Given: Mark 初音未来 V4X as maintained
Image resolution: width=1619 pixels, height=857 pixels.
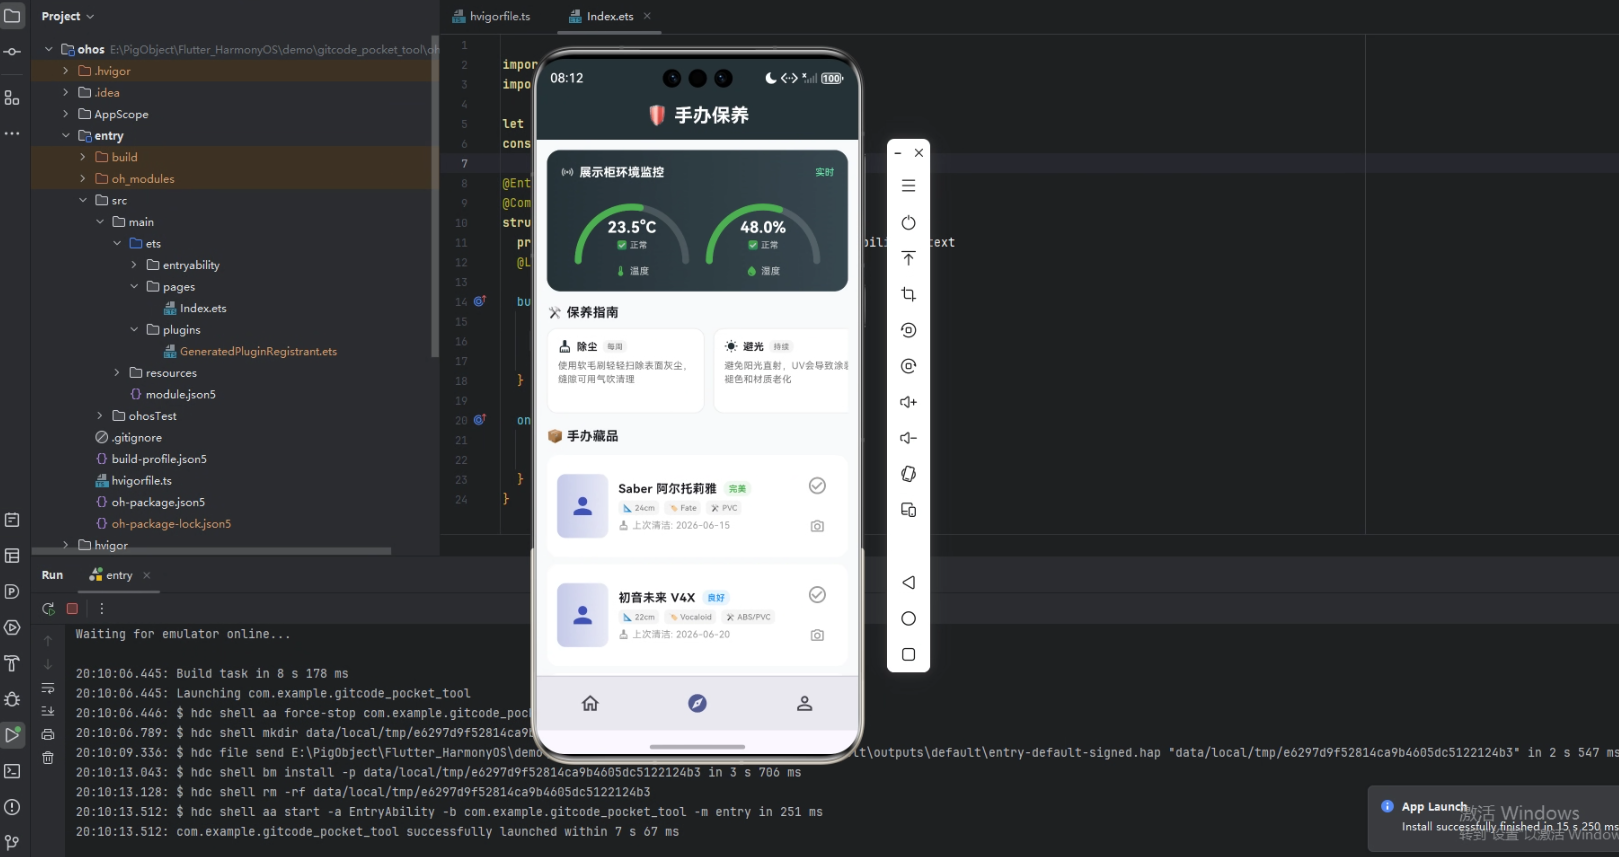Looking at the screenshot, I should point(817,595).
